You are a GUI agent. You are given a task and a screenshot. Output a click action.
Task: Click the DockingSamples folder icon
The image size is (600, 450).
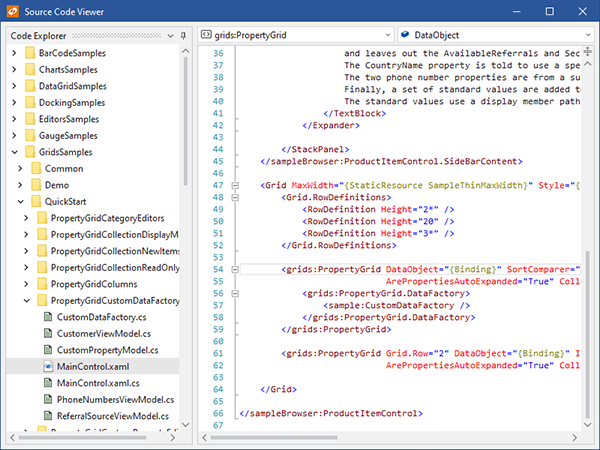pyautogui.click(x=30, y=102)
